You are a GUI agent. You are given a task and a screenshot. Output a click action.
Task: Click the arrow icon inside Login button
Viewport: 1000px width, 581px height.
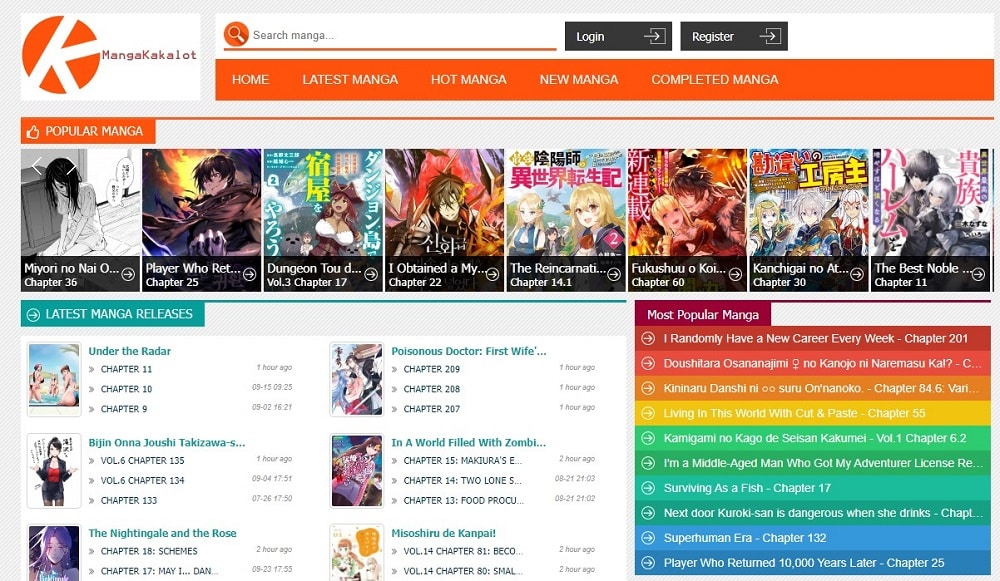[x=654, y=36]
